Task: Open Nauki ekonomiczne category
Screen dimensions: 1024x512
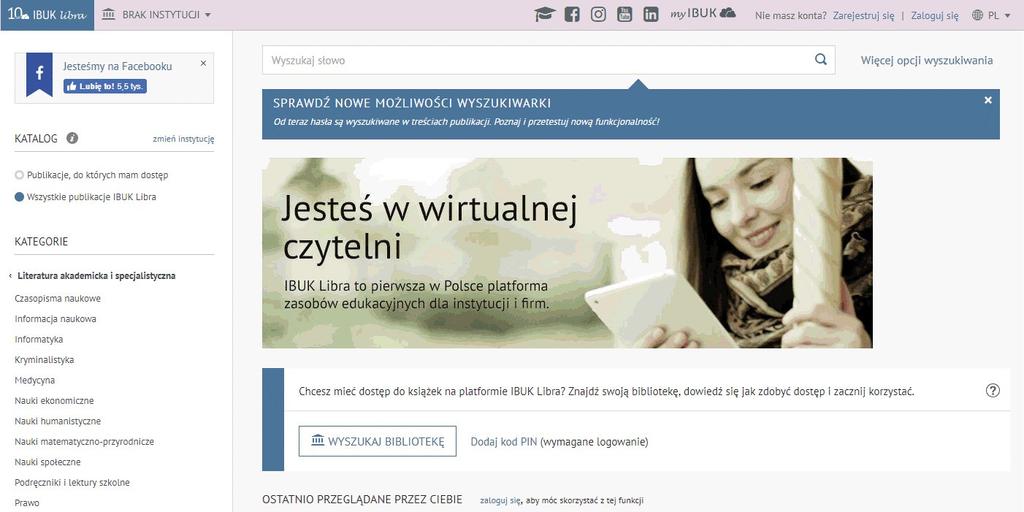Action: pos(54,400)
